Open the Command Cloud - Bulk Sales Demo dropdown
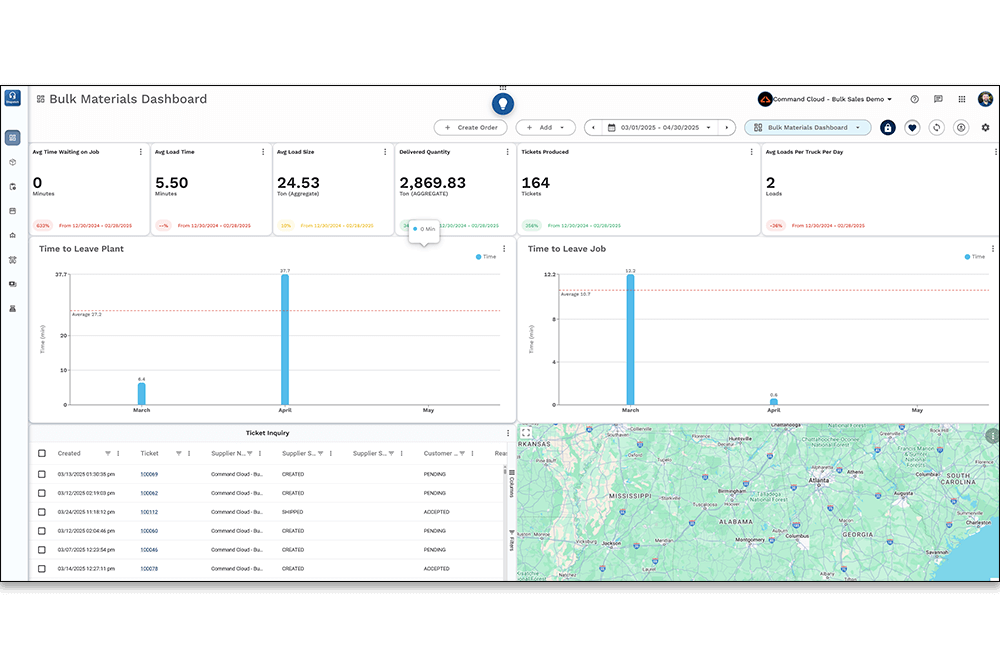This screenshot has height=667, width=1000. click(825, 100)
